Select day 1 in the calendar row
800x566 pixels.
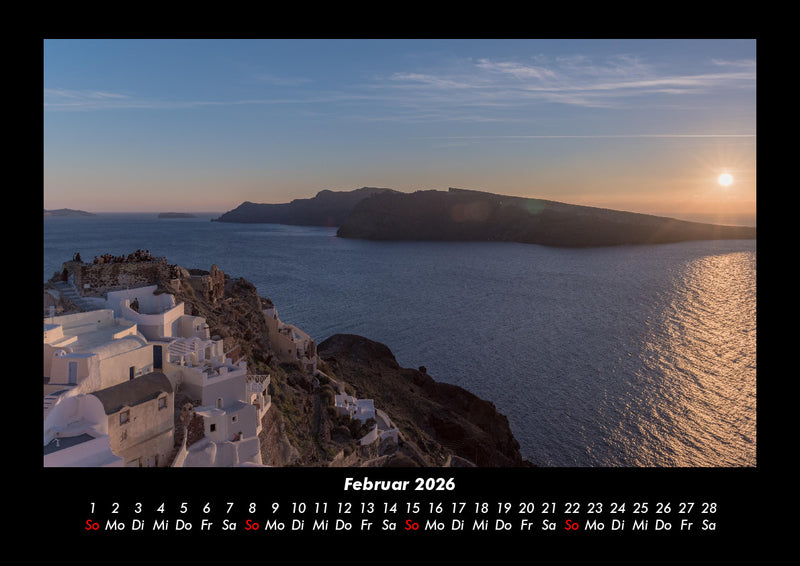[x=92, y=508]
